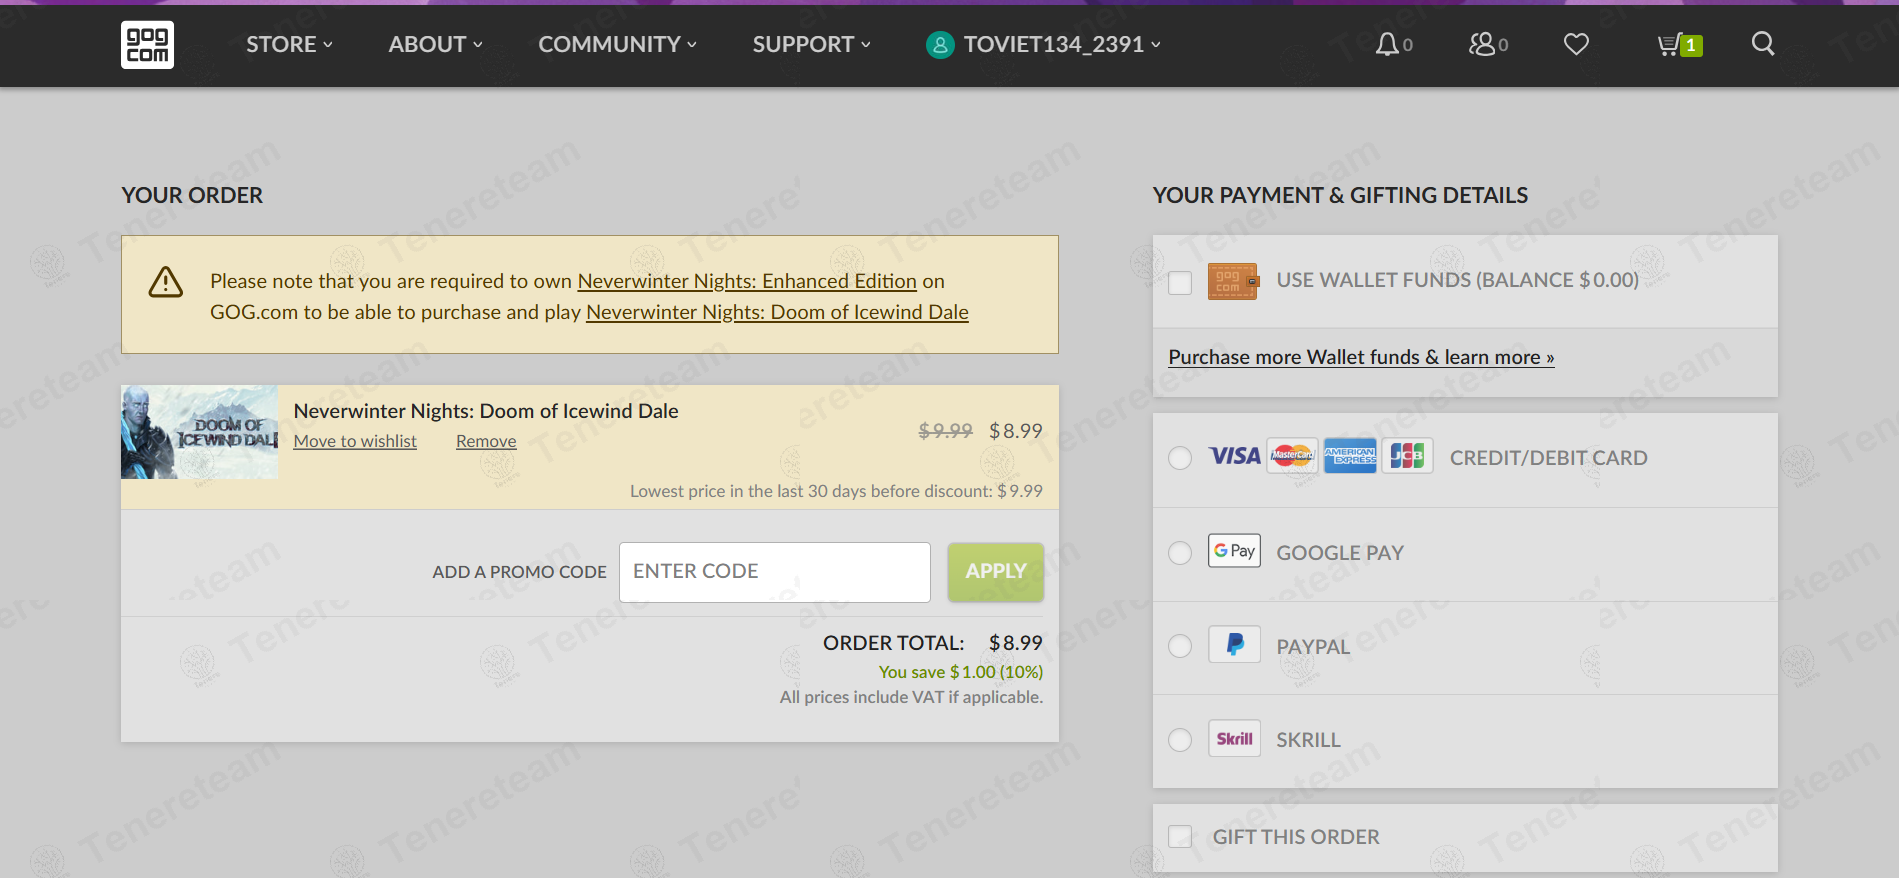The image size is (1899, 878).
Task: Open wishlist heart icon
Action: pos(1576,44)
